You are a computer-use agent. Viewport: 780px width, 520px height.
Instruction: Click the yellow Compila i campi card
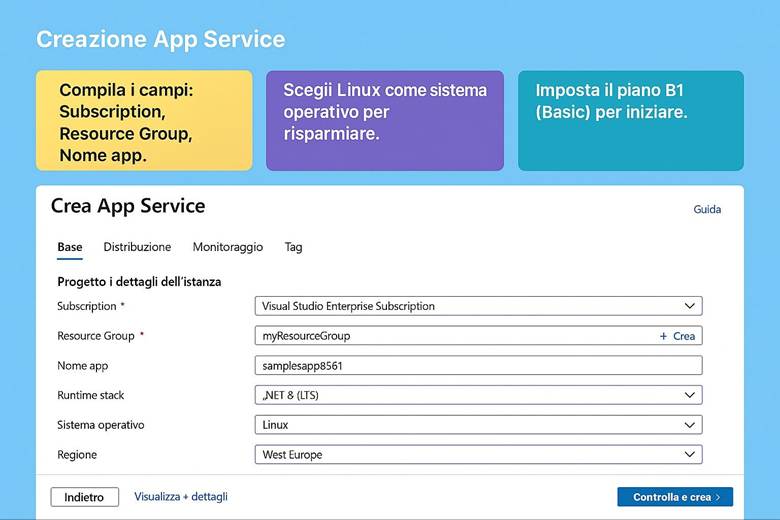tap(144, 121)
